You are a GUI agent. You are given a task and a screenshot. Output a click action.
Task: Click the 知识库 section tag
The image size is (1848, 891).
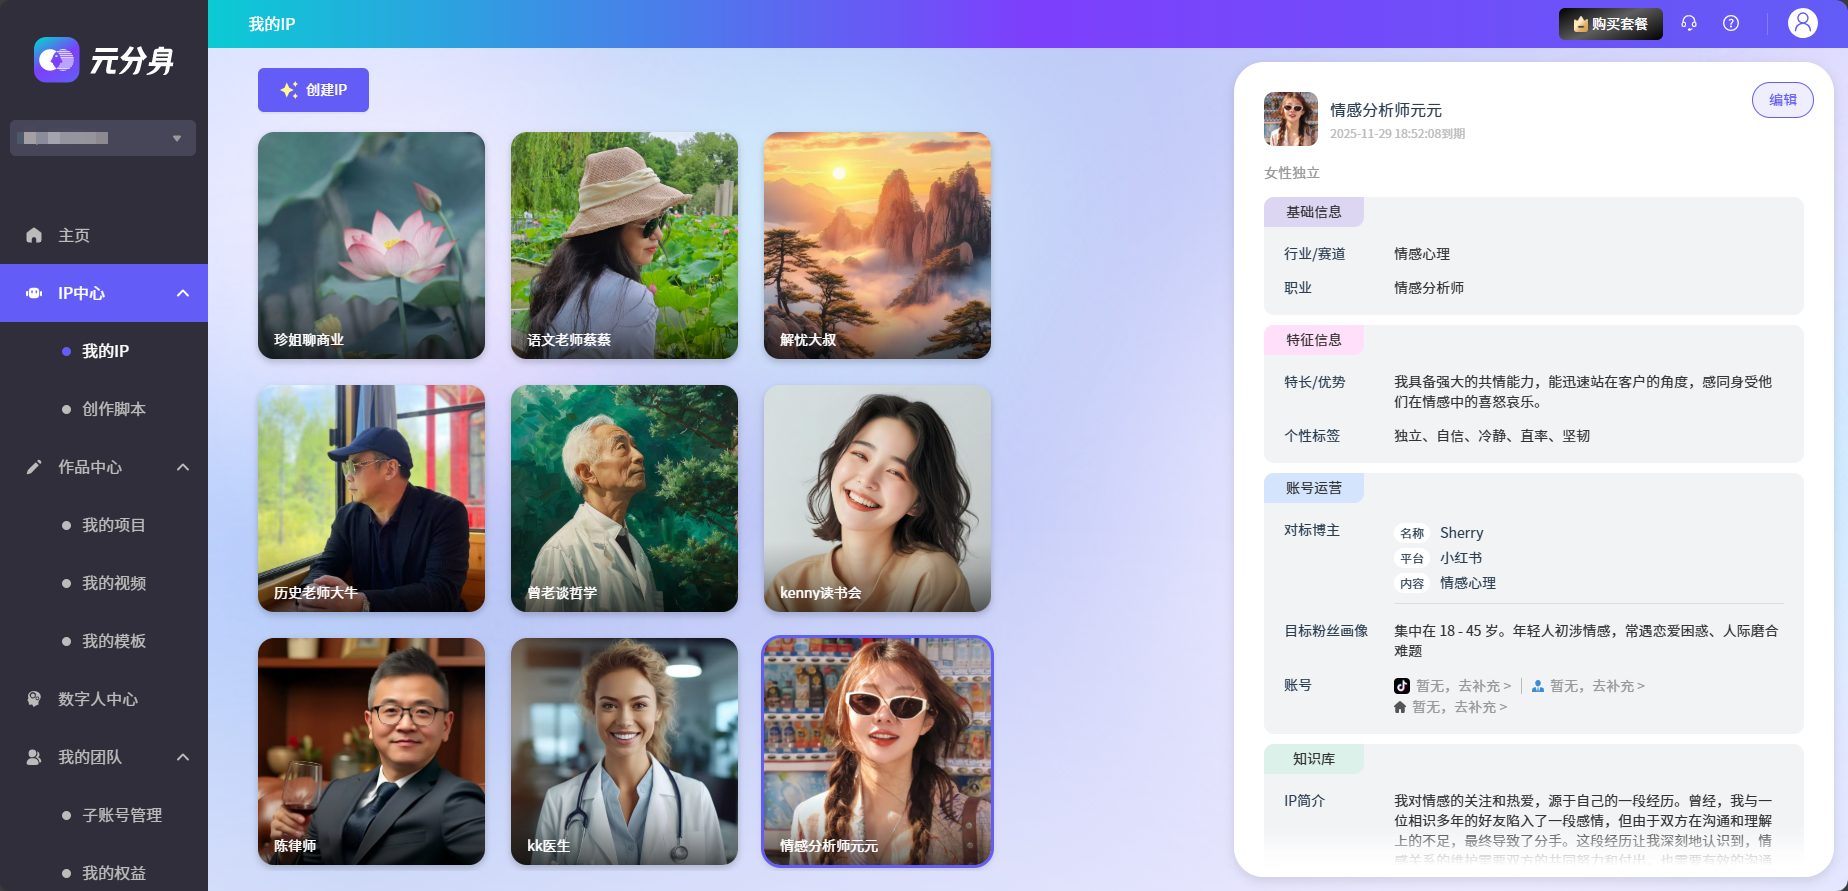click(1314, 759)
